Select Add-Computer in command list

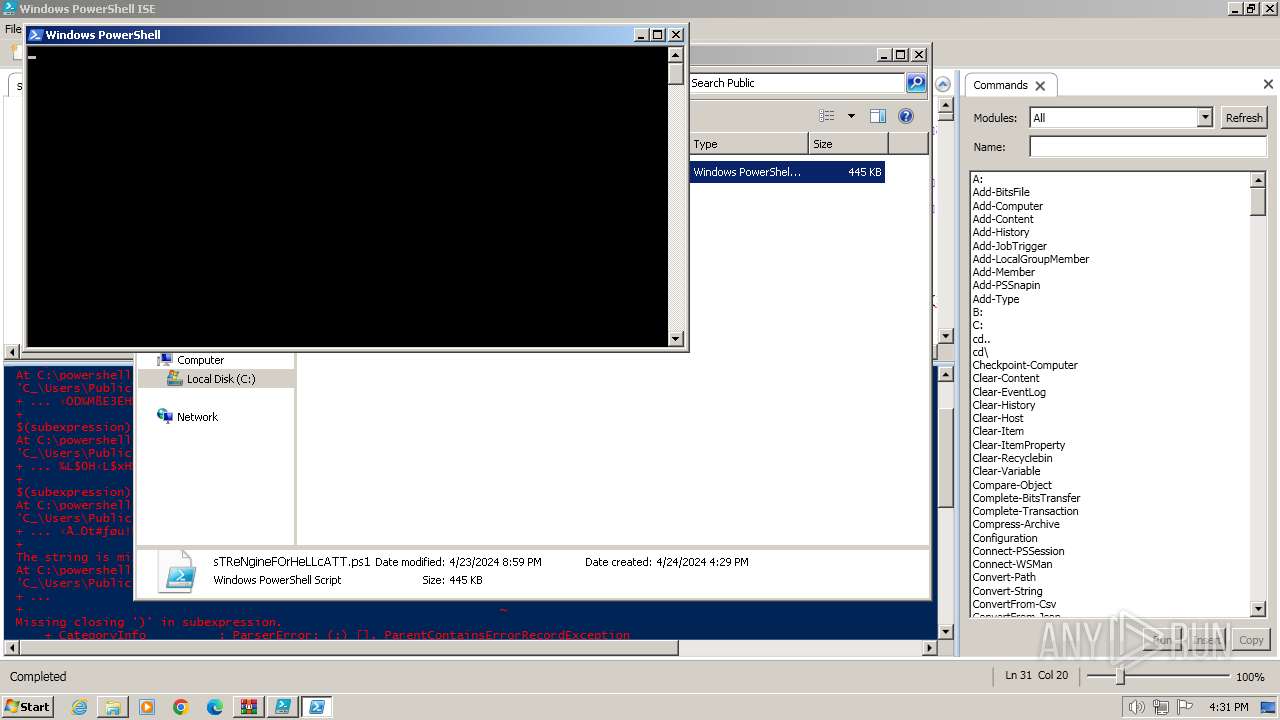[x=1008, y=206]
